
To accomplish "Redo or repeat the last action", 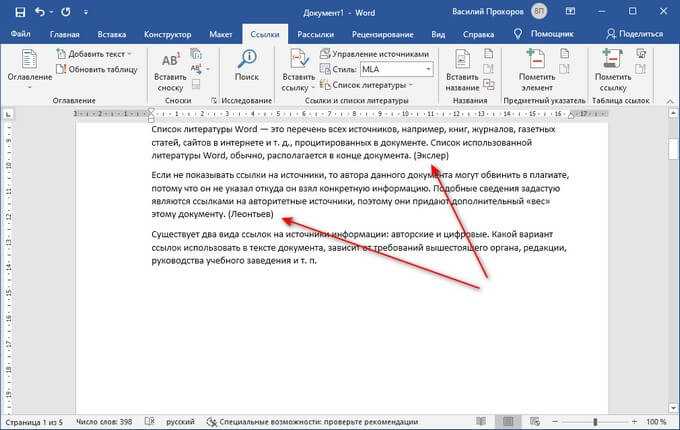I will pos(66,12).
